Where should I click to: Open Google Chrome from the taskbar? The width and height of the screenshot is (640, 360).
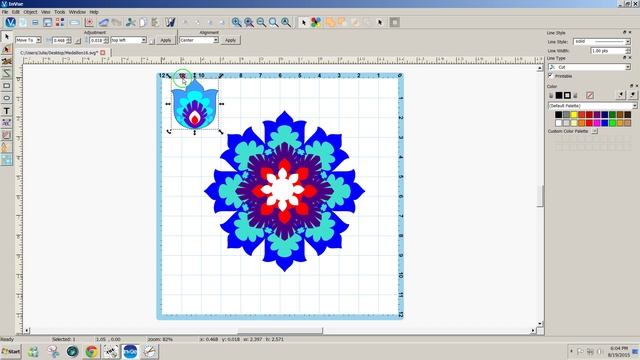[91, 351]
